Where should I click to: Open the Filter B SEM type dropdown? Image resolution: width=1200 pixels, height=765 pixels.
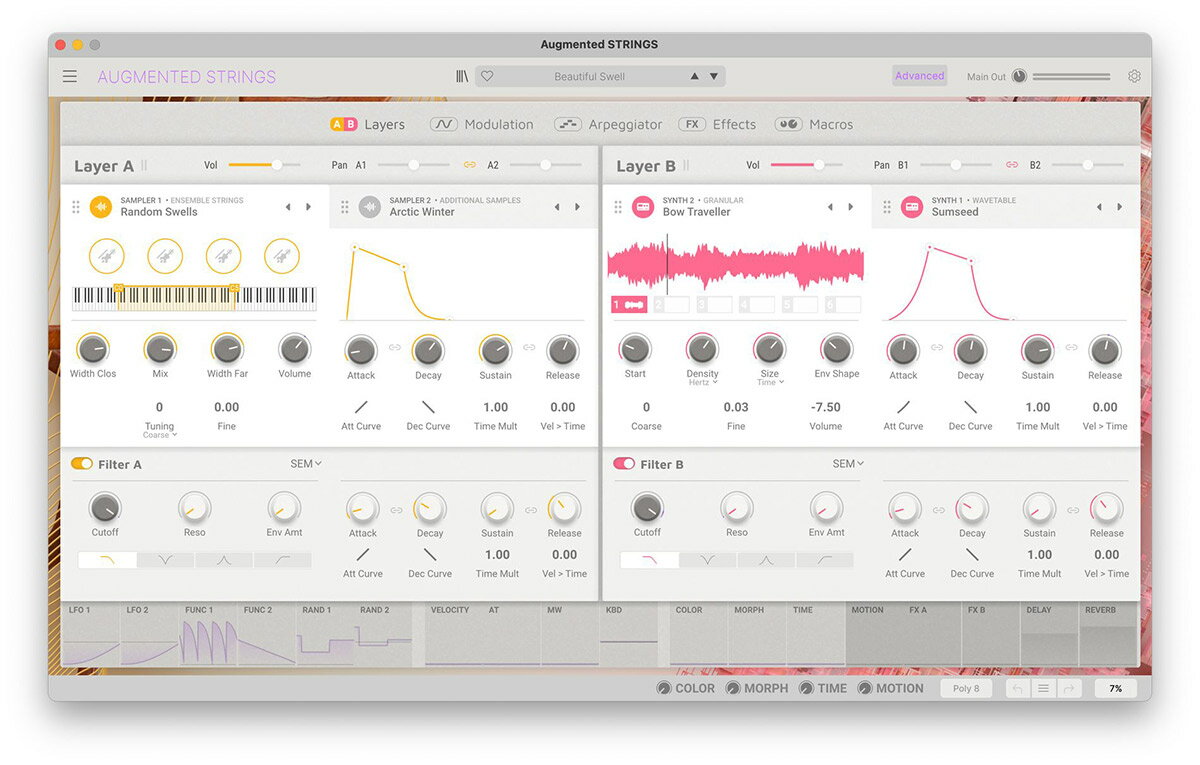[x=848, y=464]
